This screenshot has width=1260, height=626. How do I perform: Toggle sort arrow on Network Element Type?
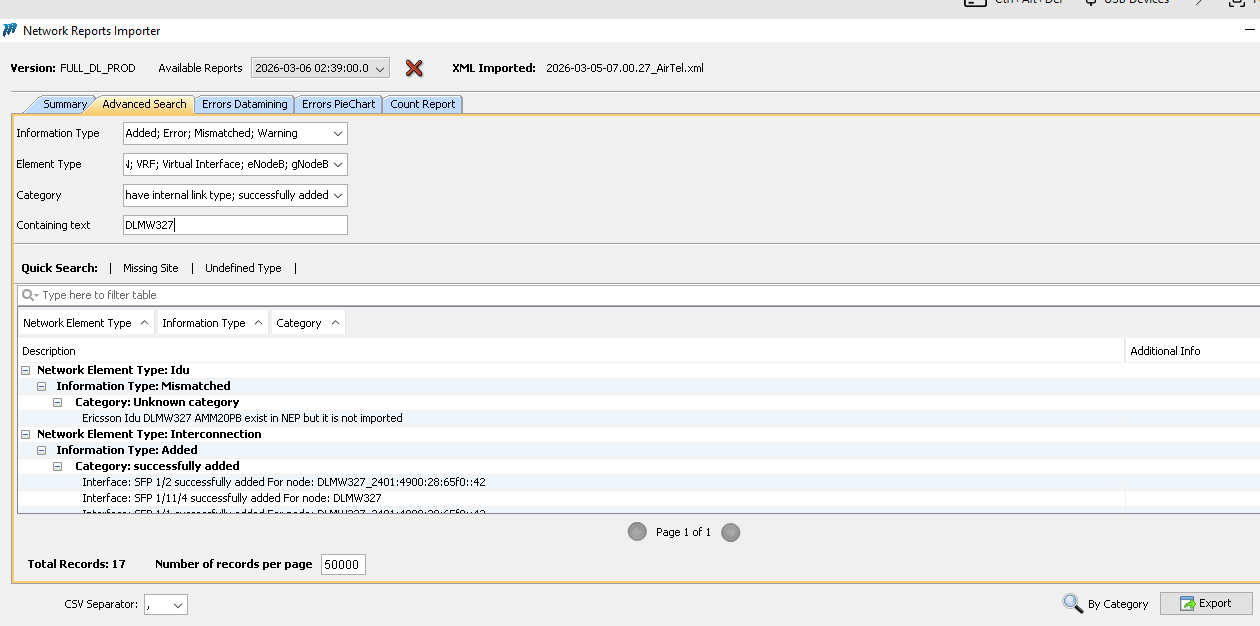(144, 323)
